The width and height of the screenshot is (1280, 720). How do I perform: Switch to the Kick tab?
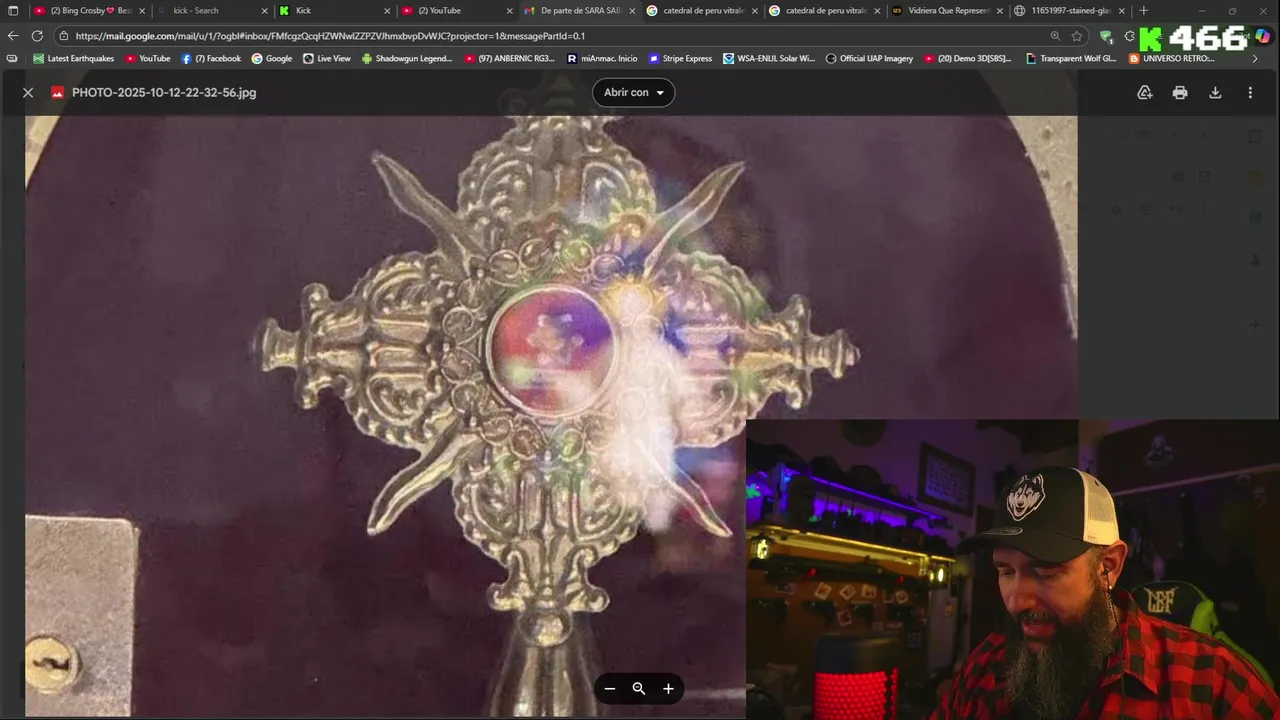click(335, 10)
